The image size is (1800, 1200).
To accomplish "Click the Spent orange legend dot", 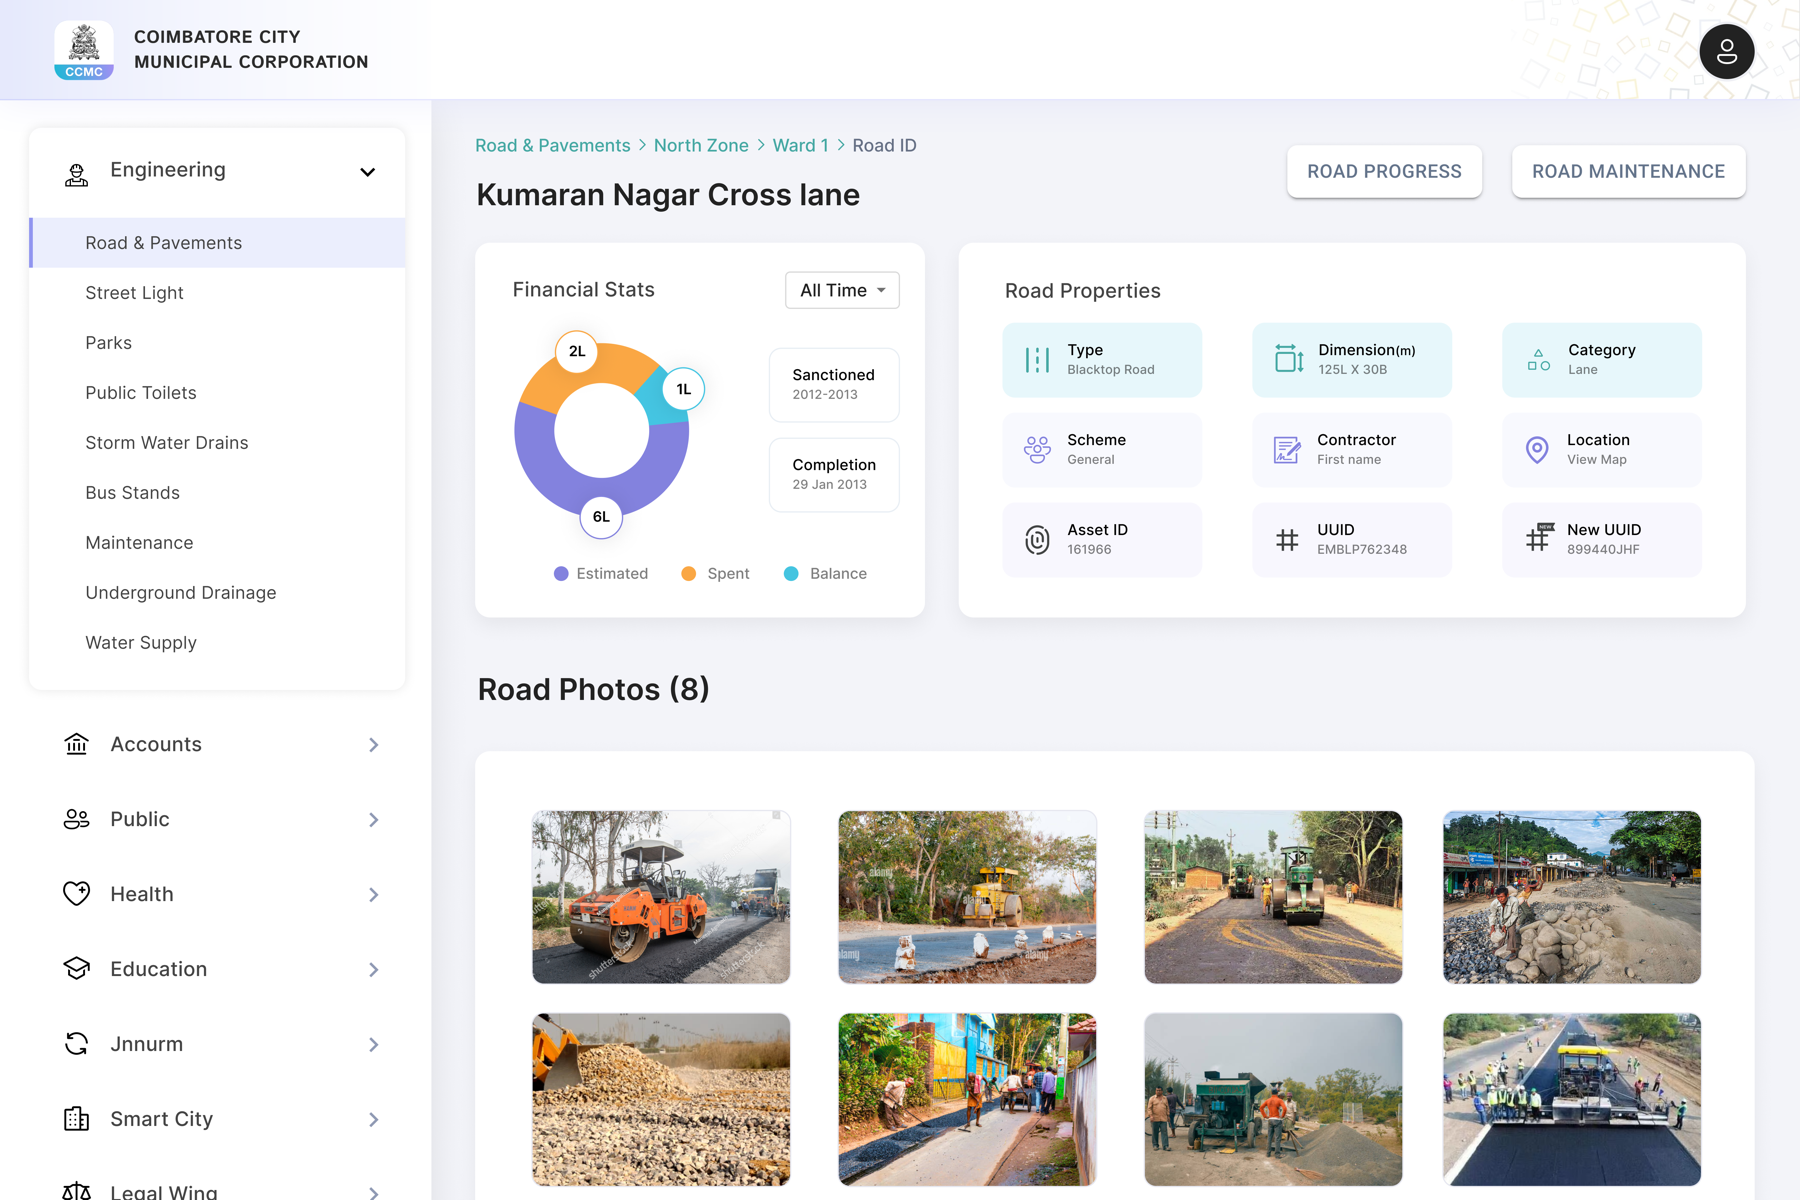I will click(x=688, y=574).
